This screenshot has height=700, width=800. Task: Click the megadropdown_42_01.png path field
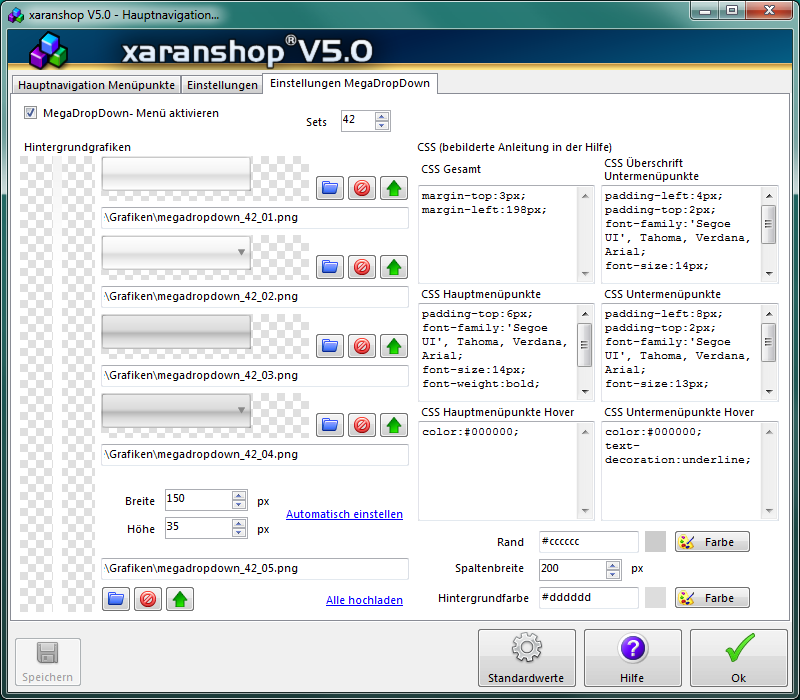click(x=255, y=218)
